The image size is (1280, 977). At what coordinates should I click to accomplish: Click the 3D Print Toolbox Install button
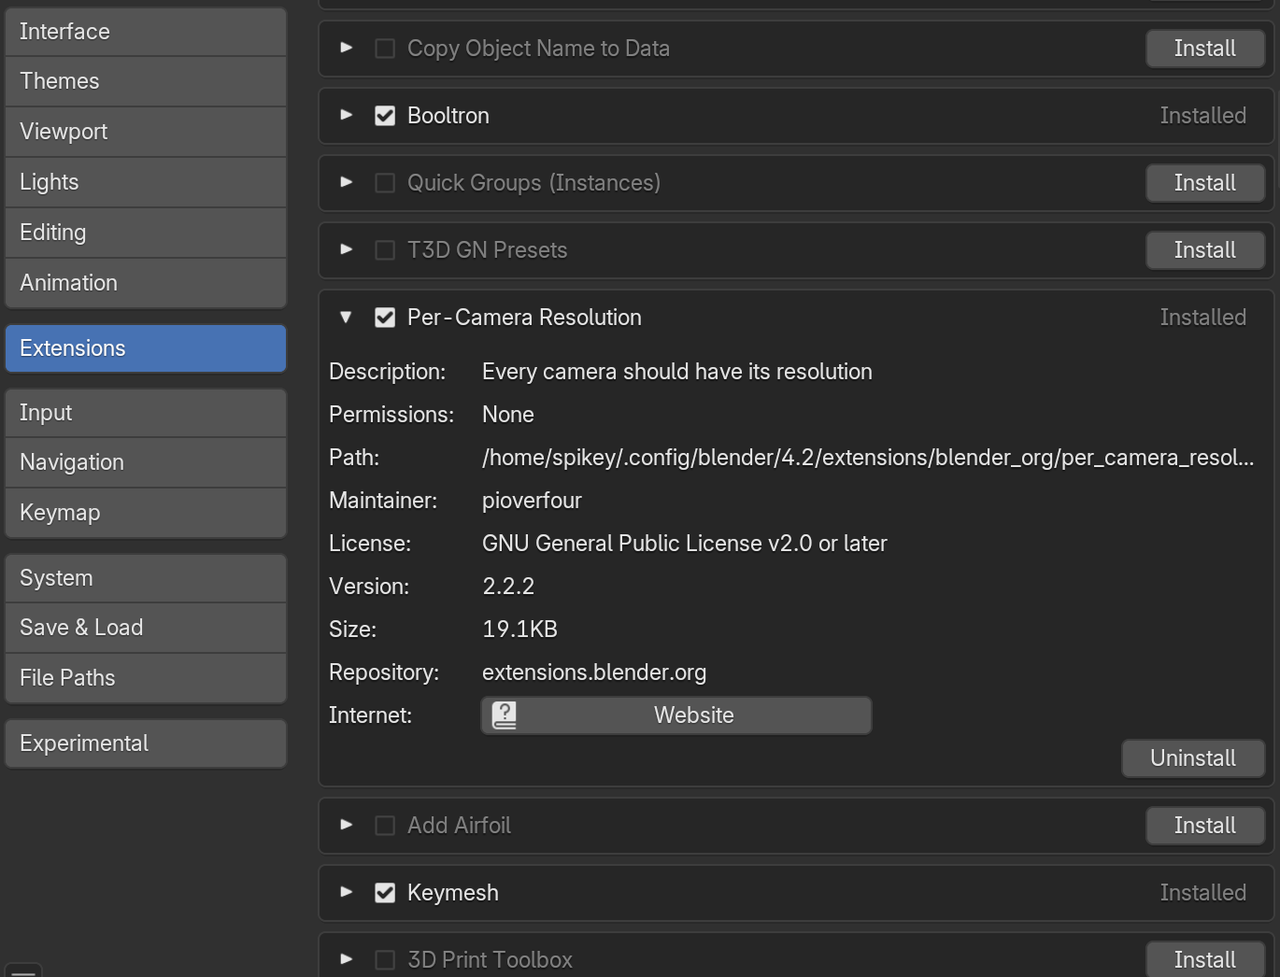click(x=1204, y=959)
